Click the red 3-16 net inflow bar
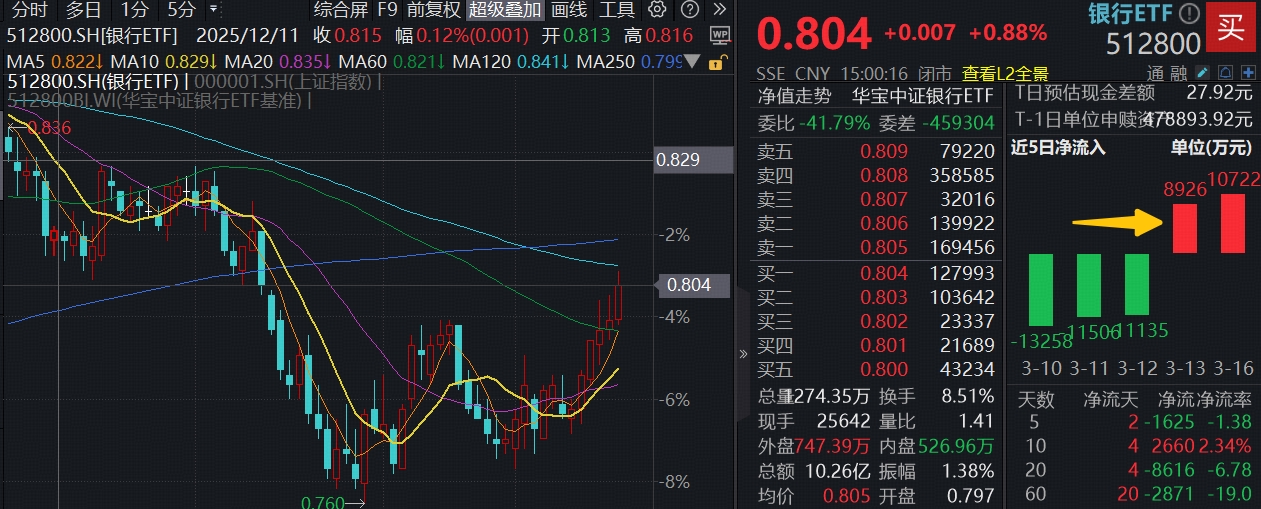Image resolution: width=1261 pixels, height=509 pixels. coord(1232,223)
